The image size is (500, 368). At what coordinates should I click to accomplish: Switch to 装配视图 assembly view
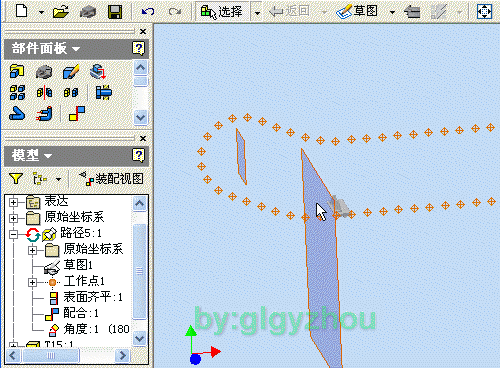pos(111,179)
